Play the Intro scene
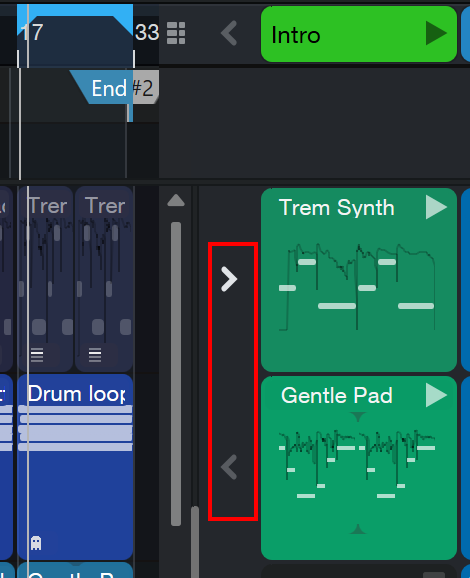Image resolution: width=470 pixels, height=578 pixels. click(436, 33)
